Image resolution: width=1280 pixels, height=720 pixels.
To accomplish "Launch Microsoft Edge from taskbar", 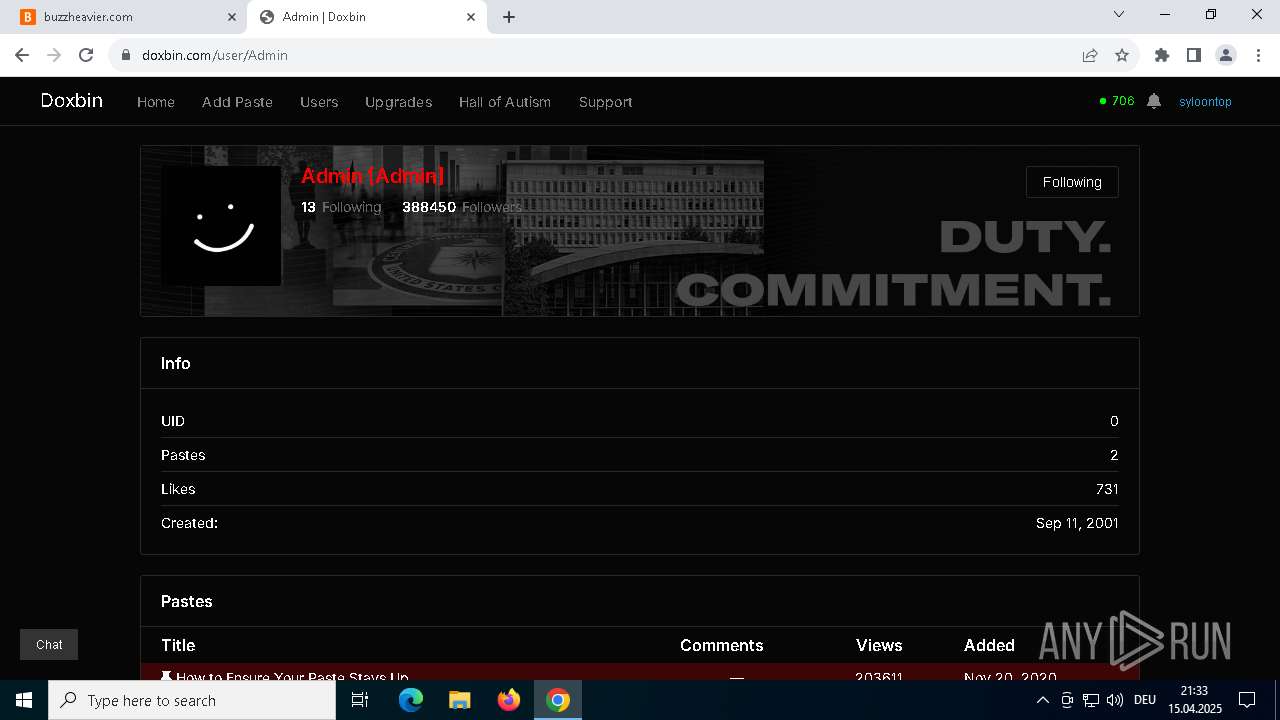I will click(411, 700).
